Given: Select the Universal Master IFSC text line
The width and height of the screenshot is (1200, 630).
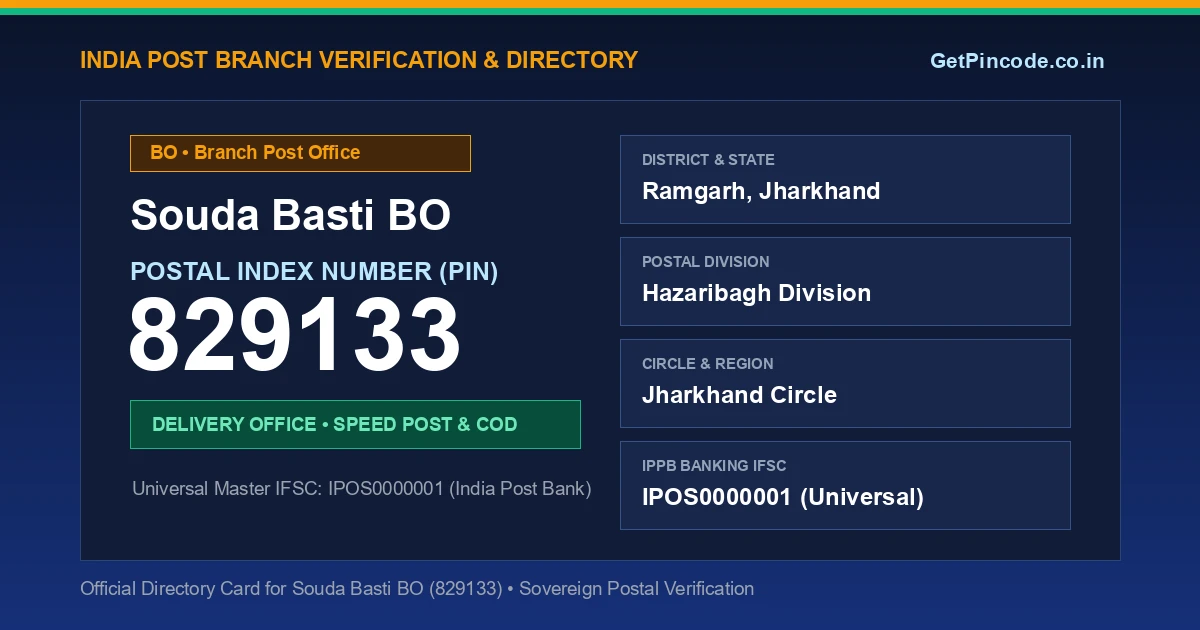Looking at the screenshot, I should (362, 489).
